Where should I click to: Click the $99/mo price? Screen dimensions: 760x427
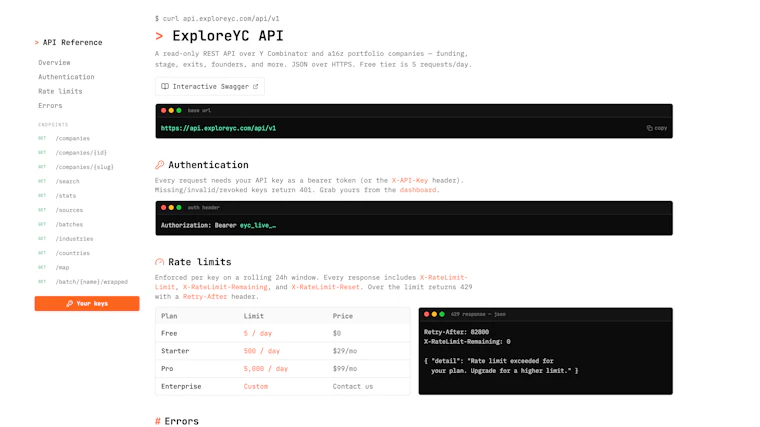tap(345, 369)
